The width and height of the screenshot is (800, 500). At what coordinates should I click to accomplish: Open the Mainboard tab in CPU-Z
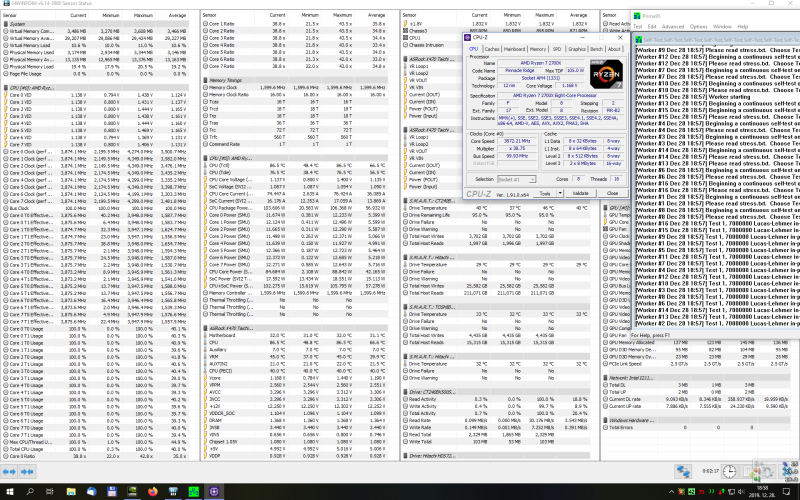tap(514, 49)
